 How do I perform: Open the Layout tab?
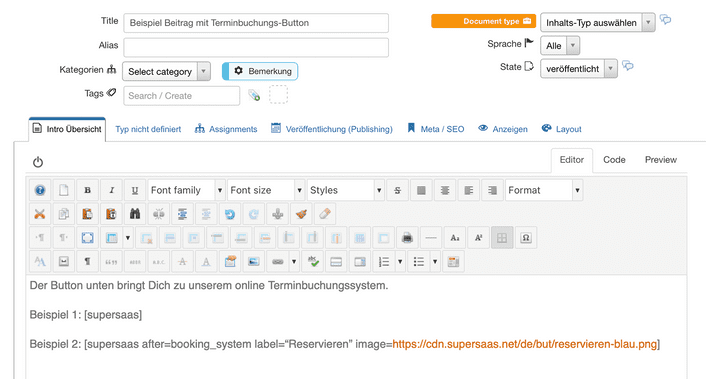tap(561, 129)
